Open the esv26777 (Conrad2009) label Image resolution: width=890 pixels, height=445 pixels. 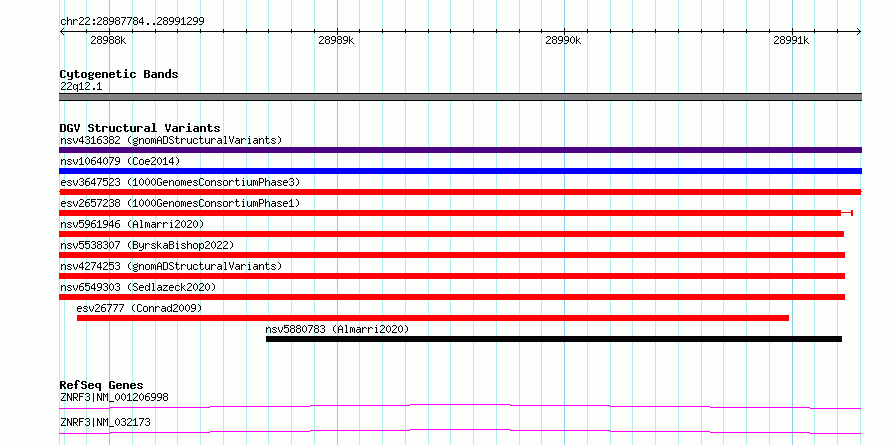coord(139,308)
